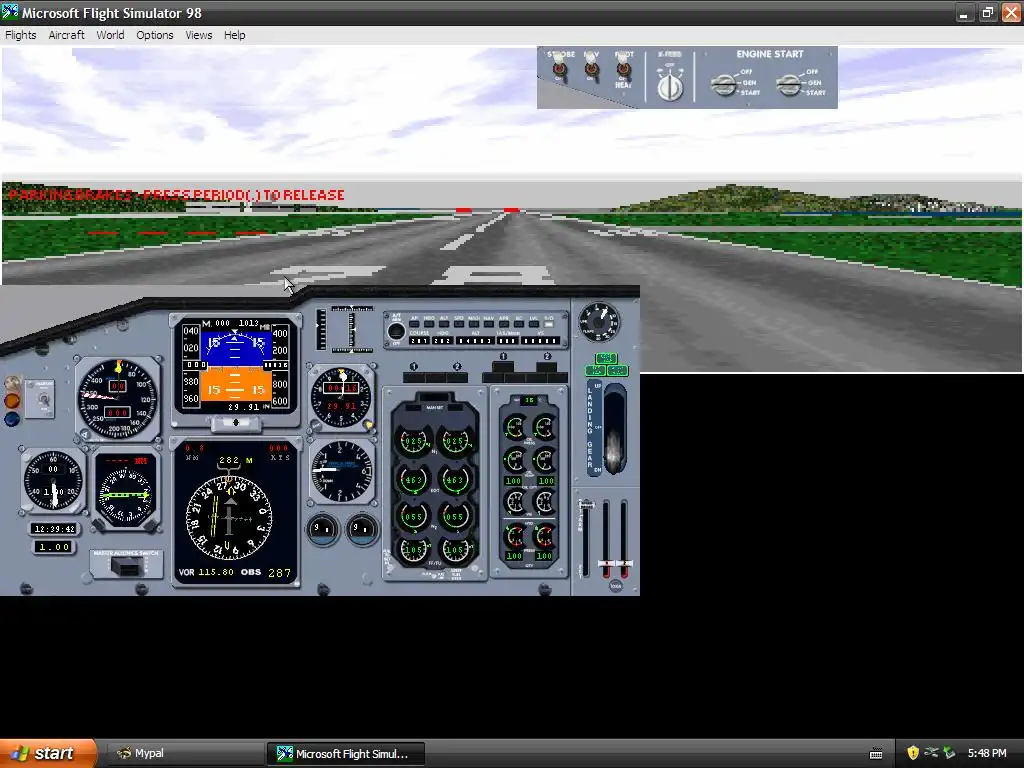Click the left N2 gauge showing 055
Screen dimensions: 1024x768
414,516
